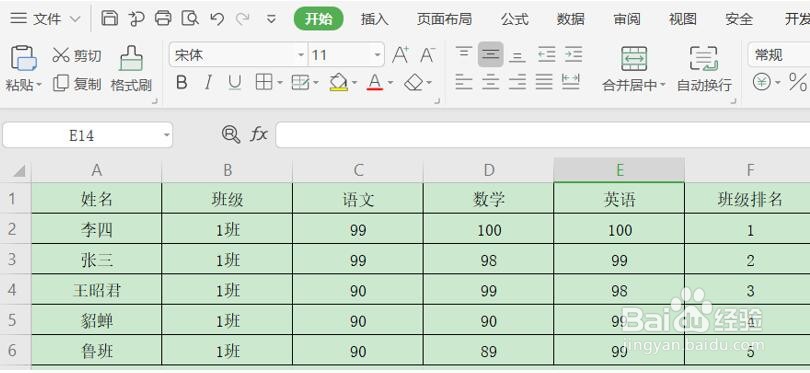Click the justify alignment icon

544,82
